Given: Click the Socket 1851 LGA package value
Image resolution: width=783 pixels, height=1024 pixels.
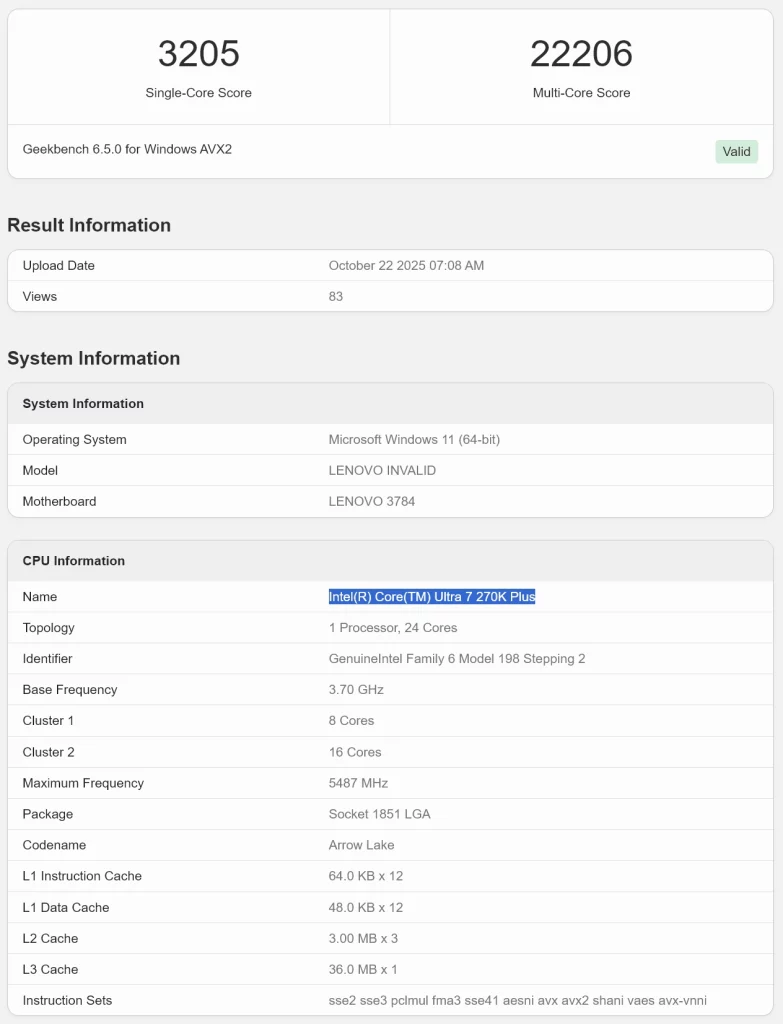Looking at the screenshot, I should point(379,814).
